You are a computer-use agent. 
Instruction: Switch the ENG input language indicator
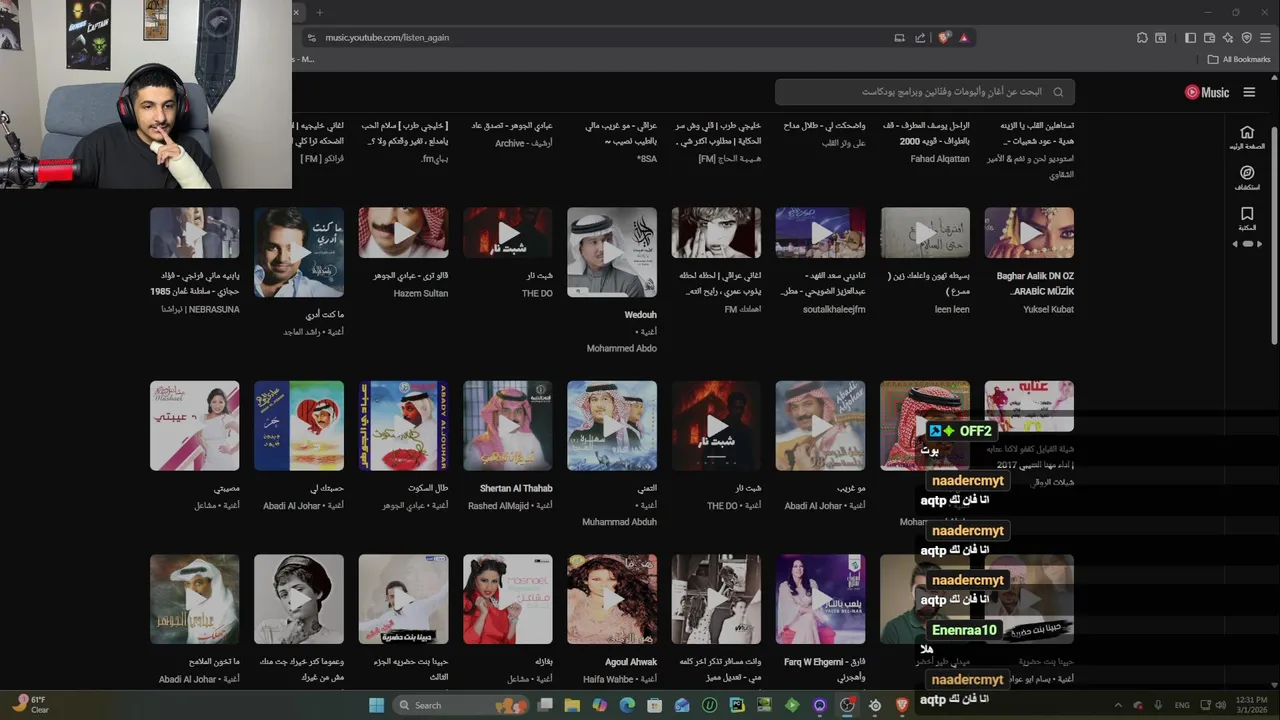[1182, 705]
